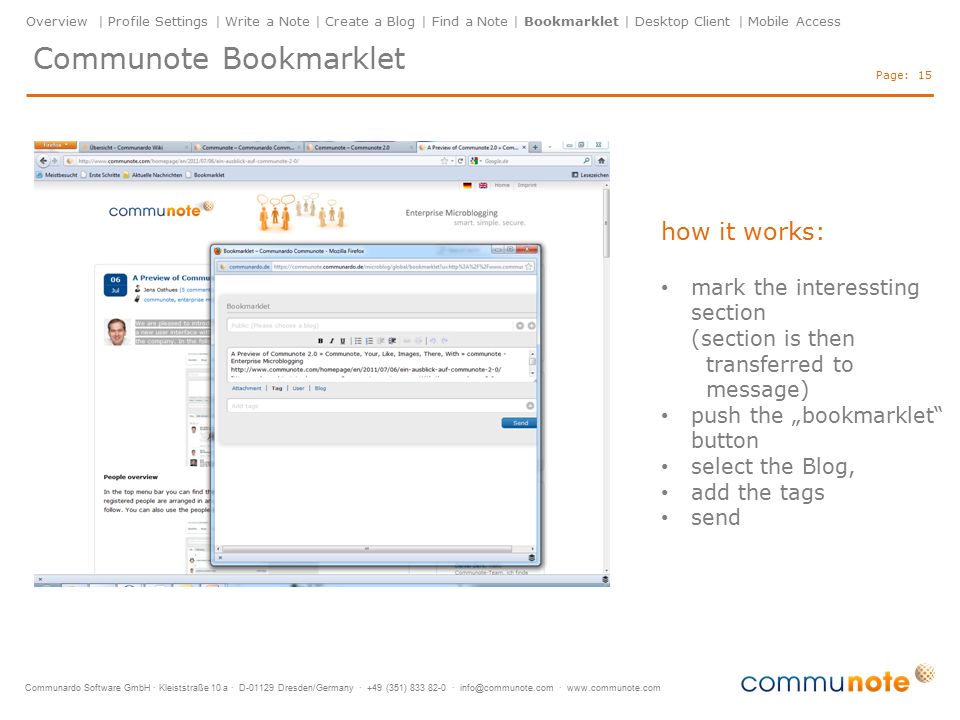Viewport: 960px width, 720px height.
Task: Open a new tab with the plus button
Action: click(x=535, y=148)
